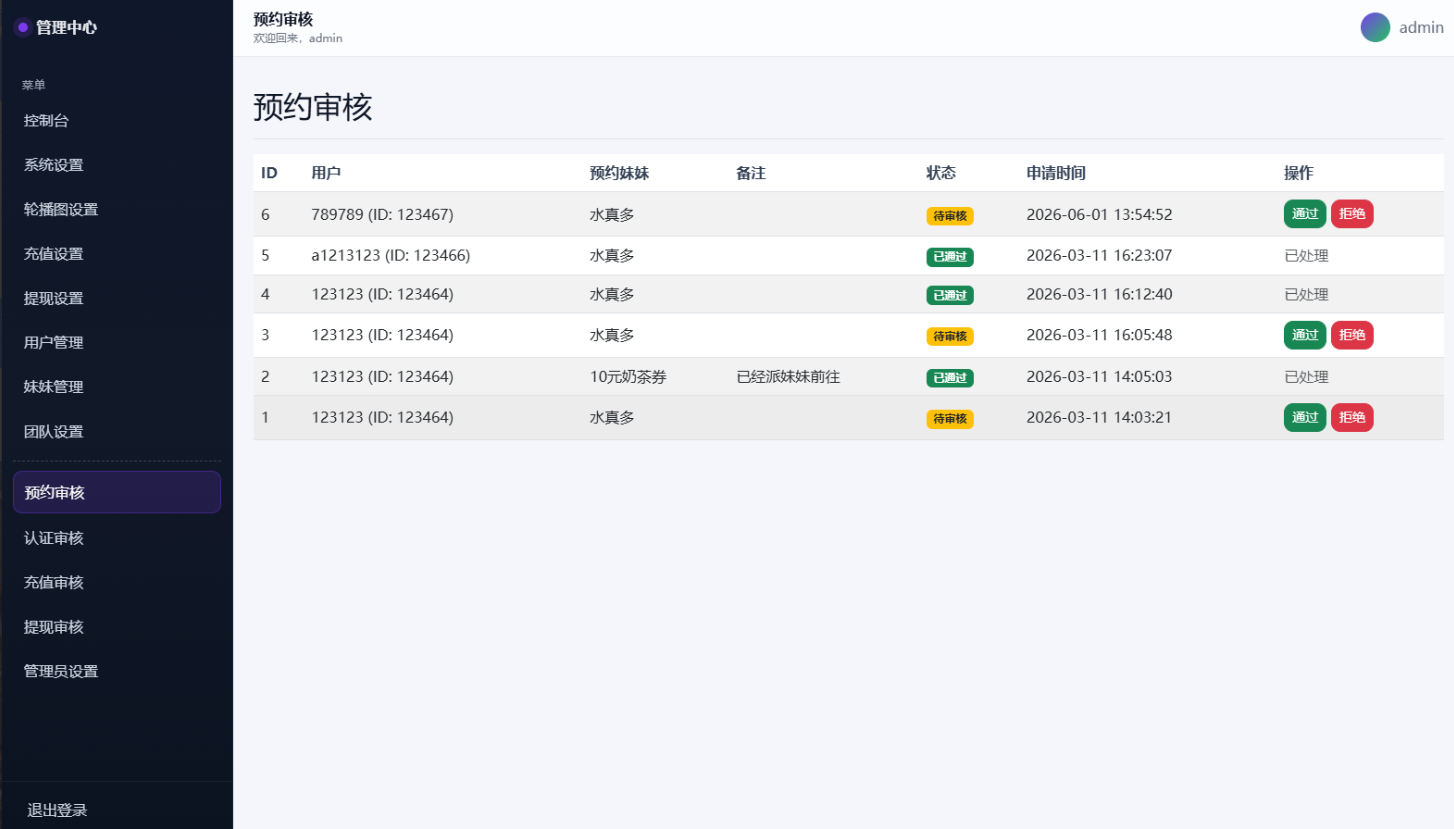
Task: Go to 充值审核 in the sidebar
Action: pyautogui.click(x=117, y=583)
